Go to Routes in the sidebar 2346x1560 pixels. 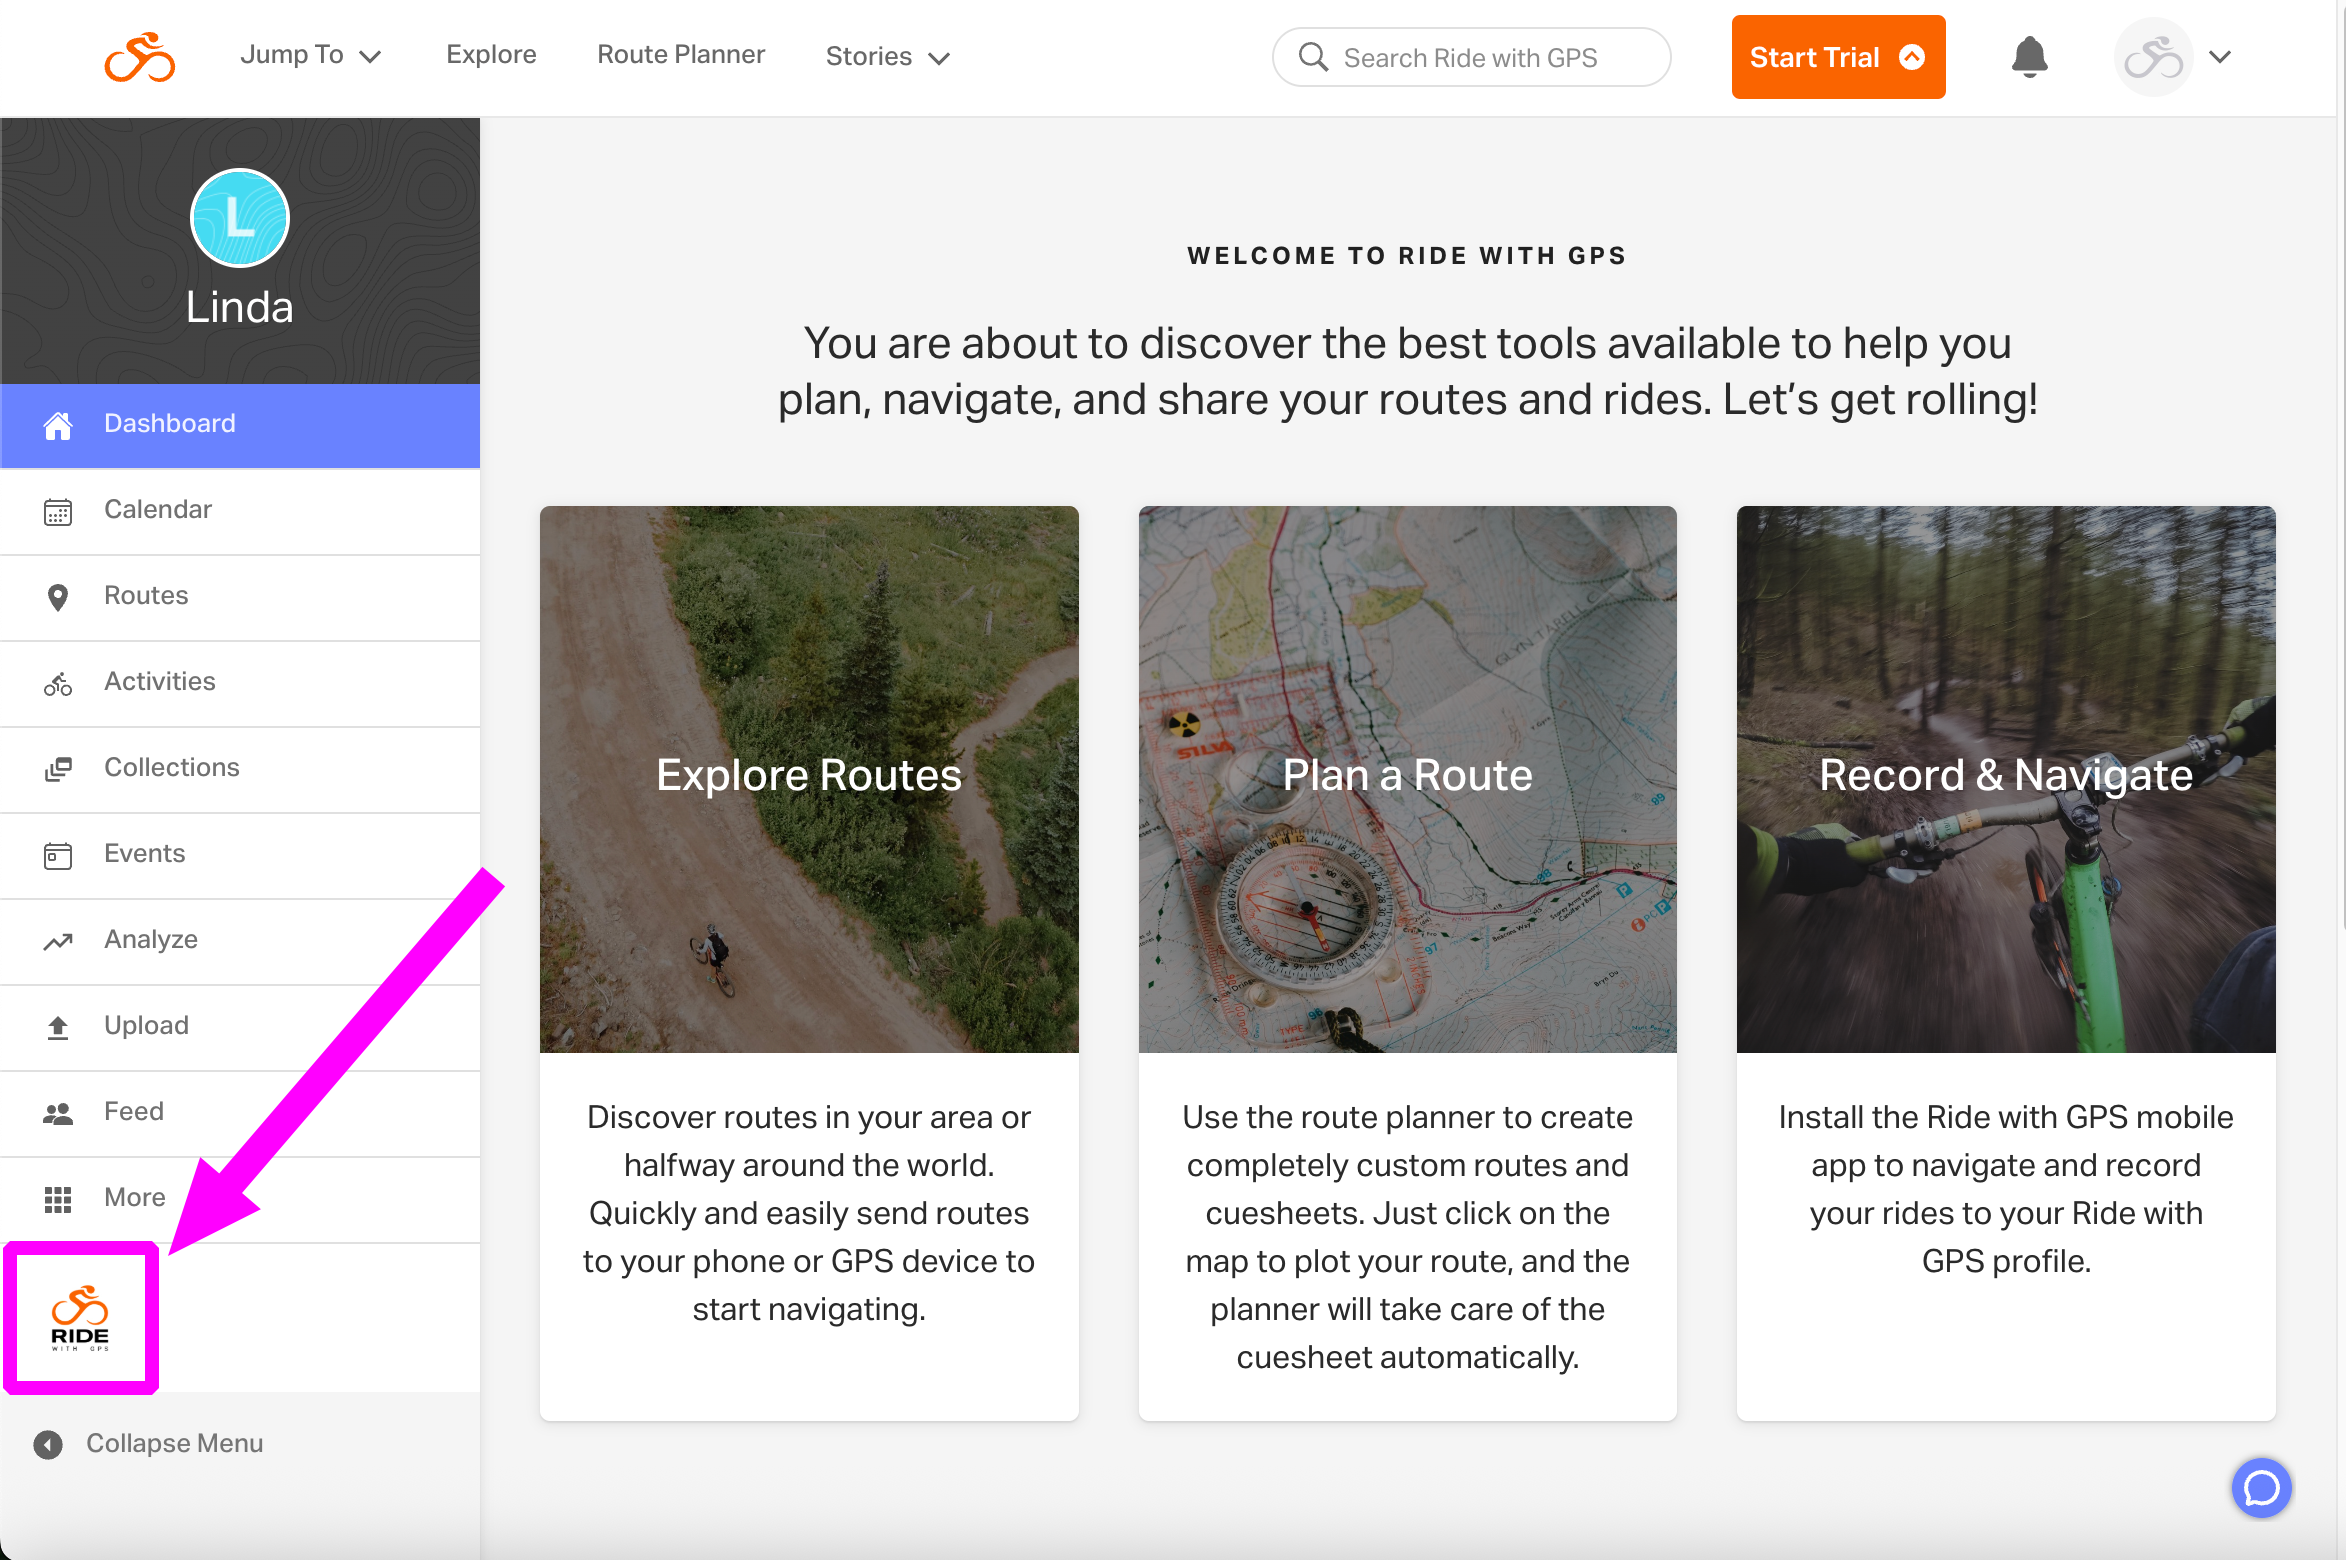point(240,596)
